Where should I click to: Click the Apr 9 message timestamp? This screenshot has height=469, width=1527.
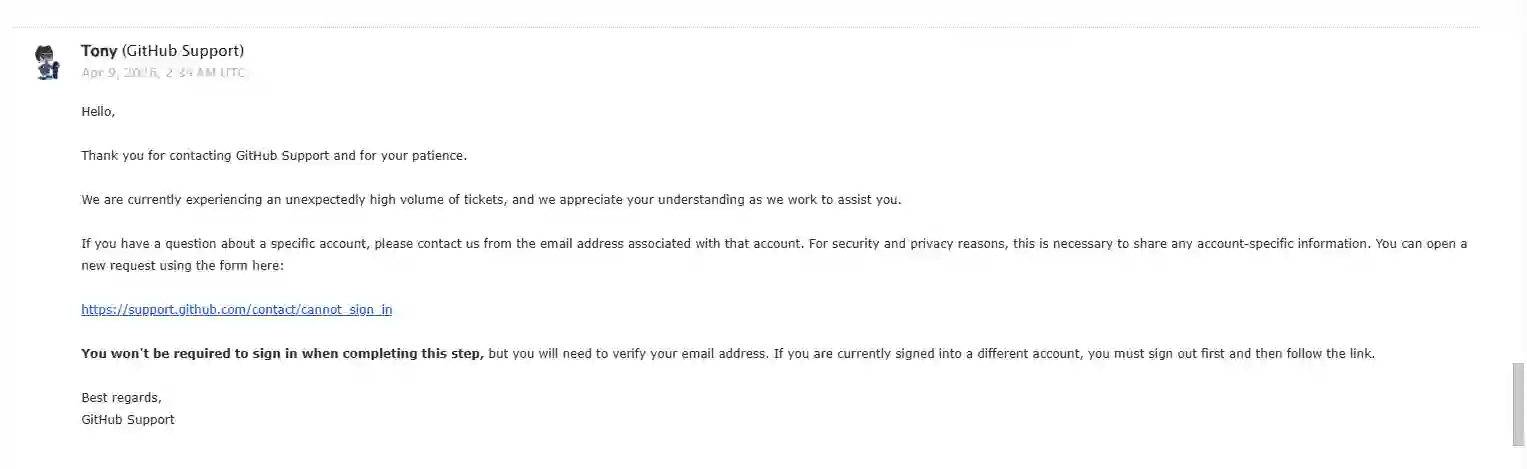(x=163, y=73)
